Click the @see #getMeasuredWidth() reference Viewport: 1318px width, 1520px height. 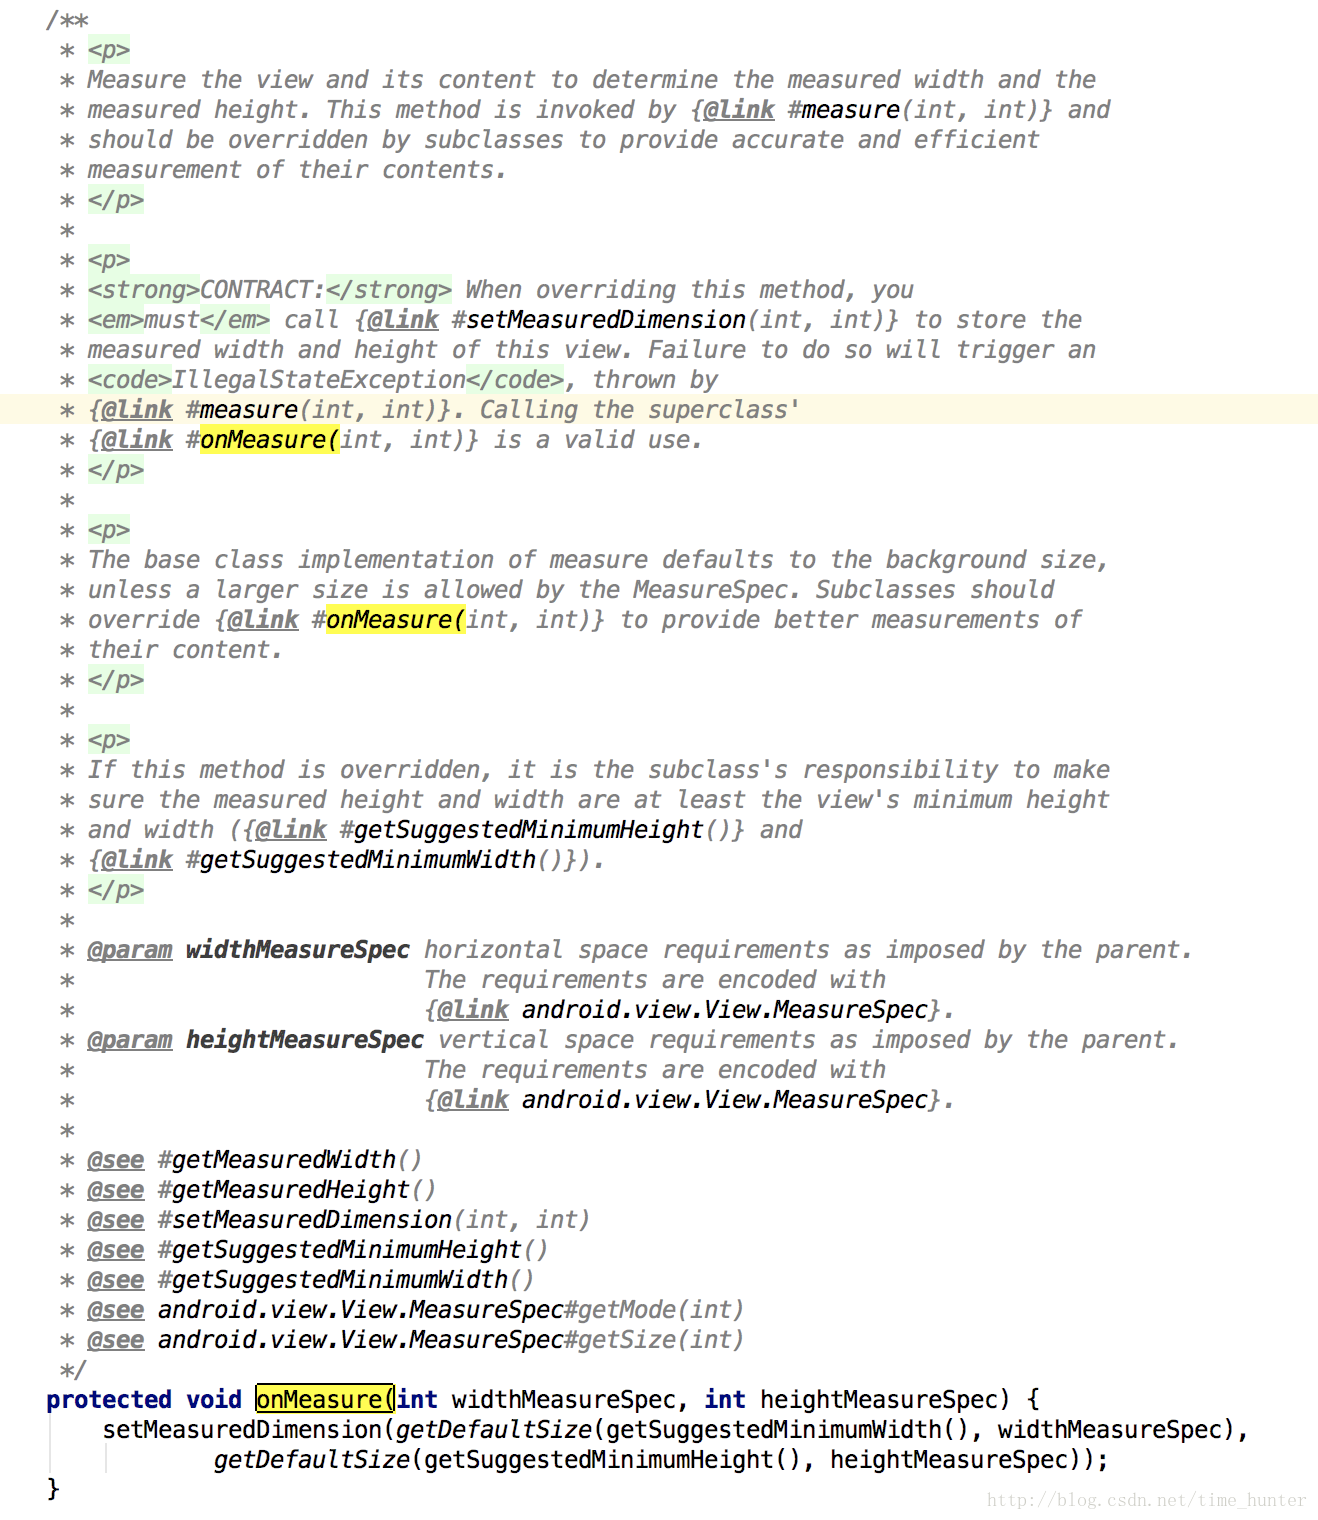(254, 1160)
